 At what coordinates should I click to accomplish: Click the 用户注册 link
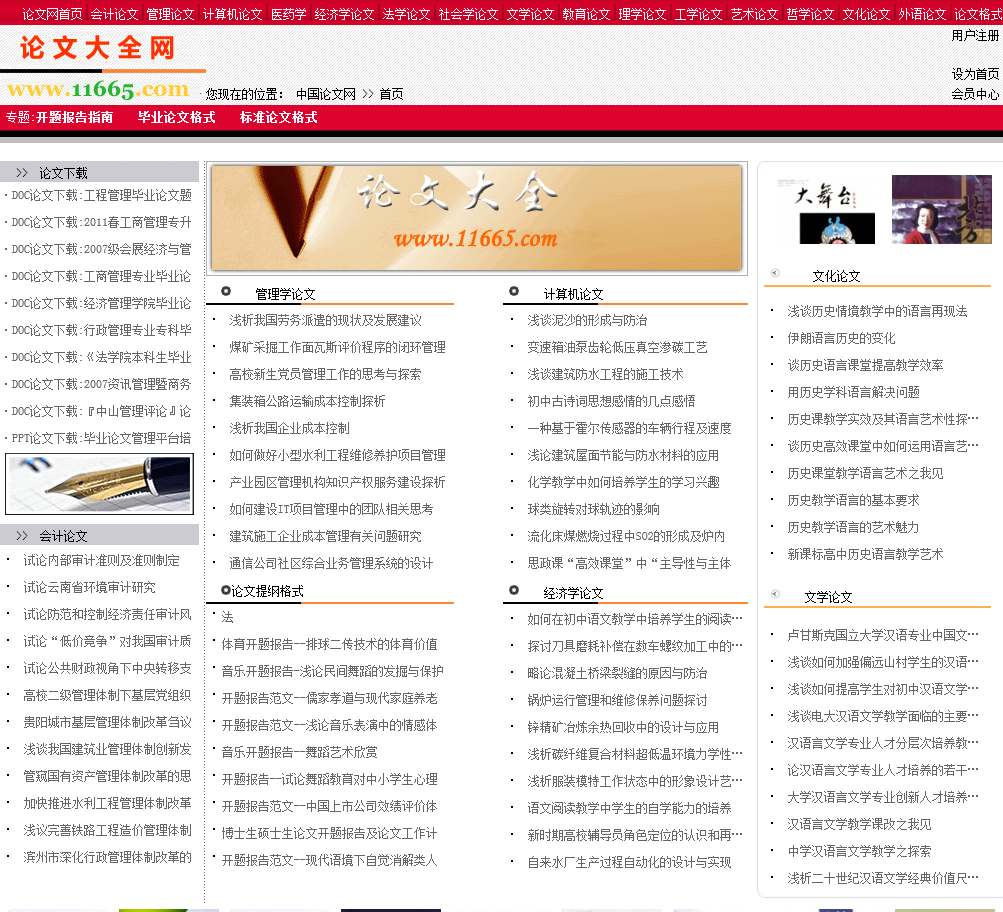coord(975,35)
